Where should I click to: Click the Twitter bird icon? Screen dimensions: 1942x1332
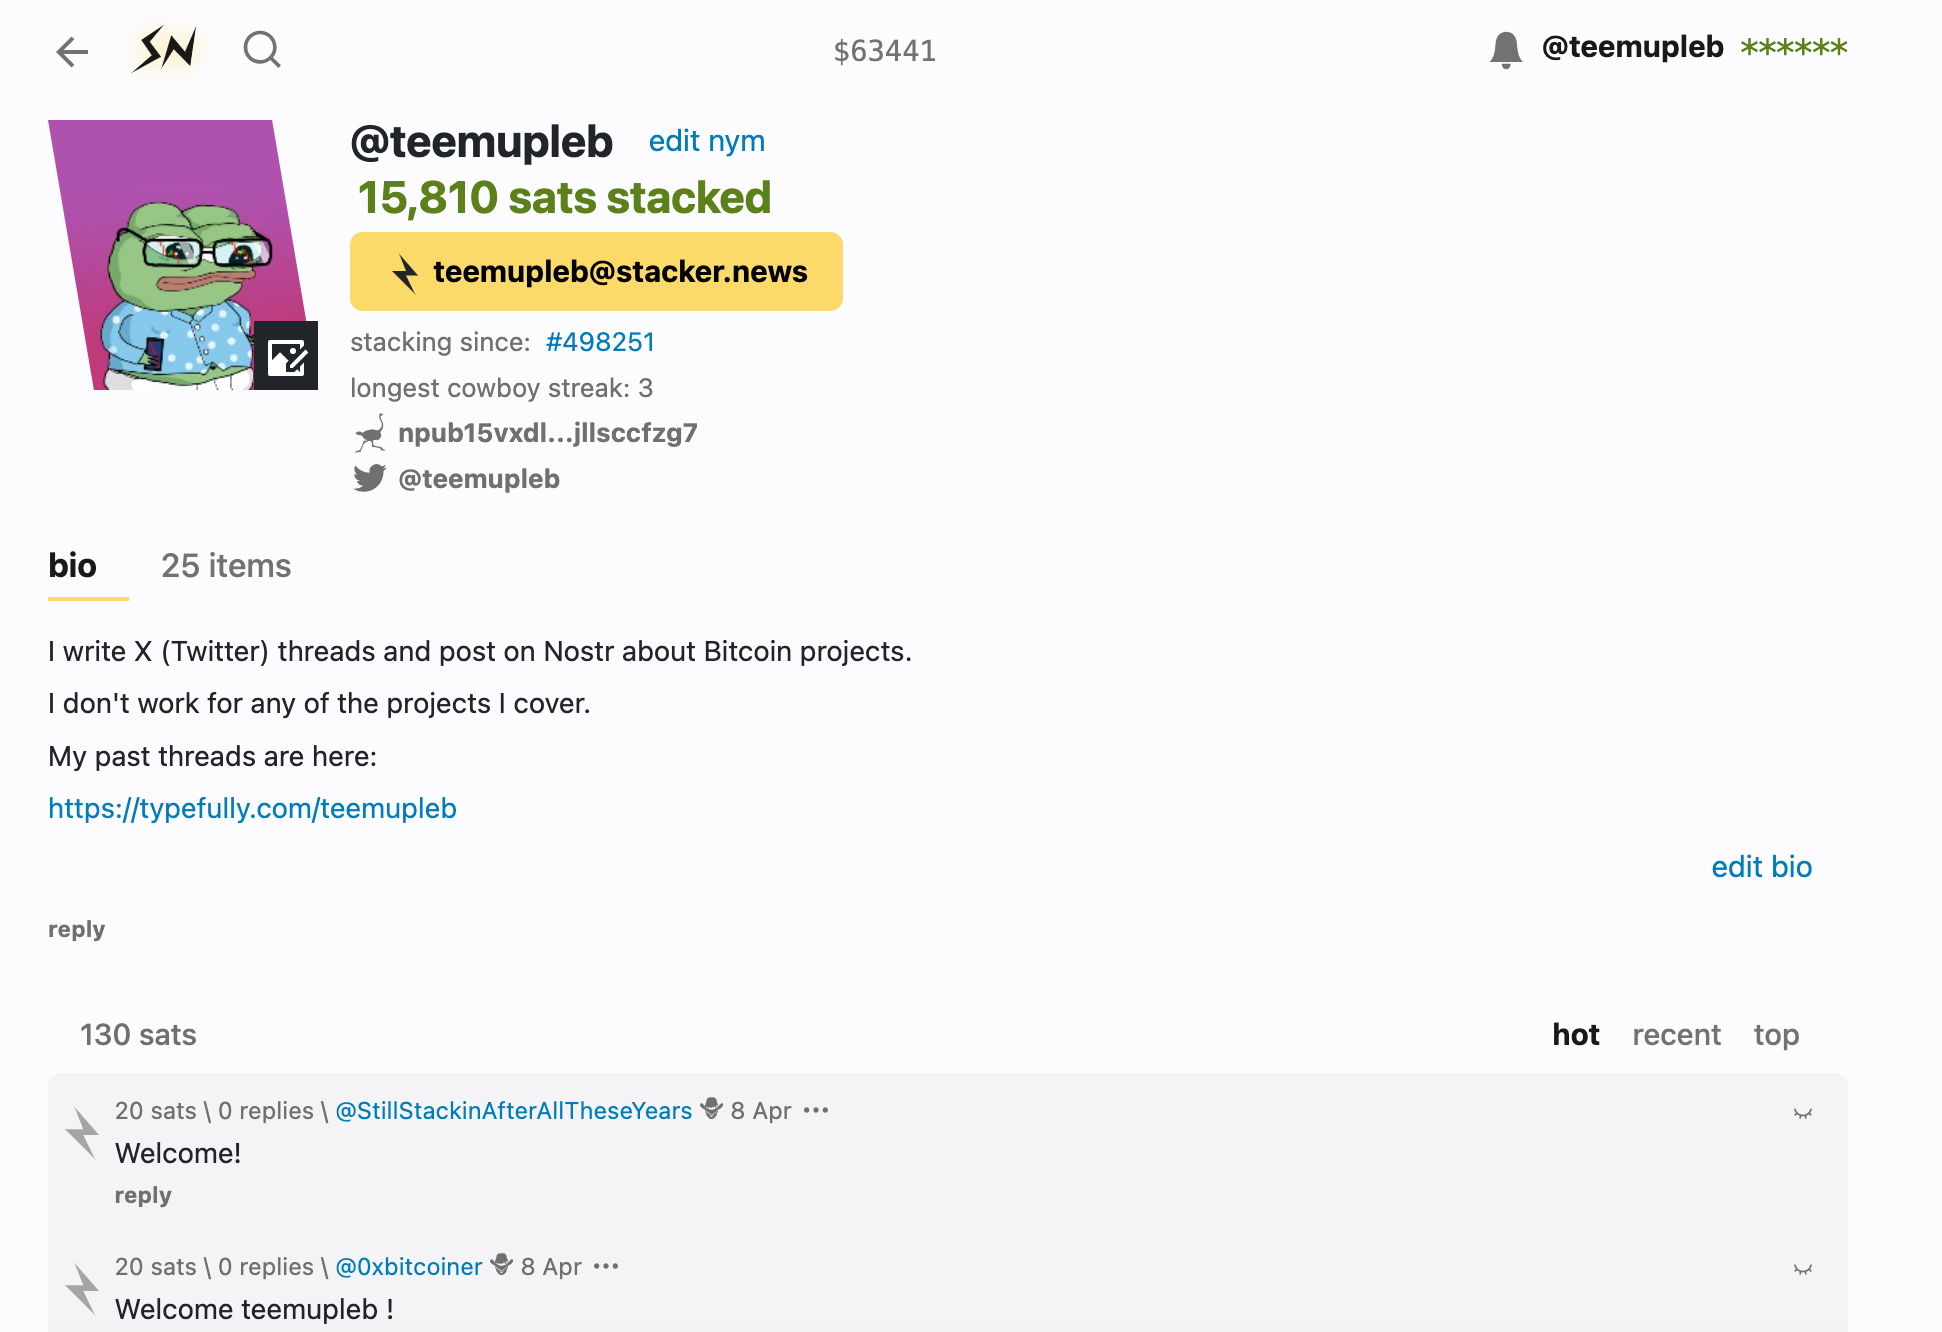pos(369,478)
